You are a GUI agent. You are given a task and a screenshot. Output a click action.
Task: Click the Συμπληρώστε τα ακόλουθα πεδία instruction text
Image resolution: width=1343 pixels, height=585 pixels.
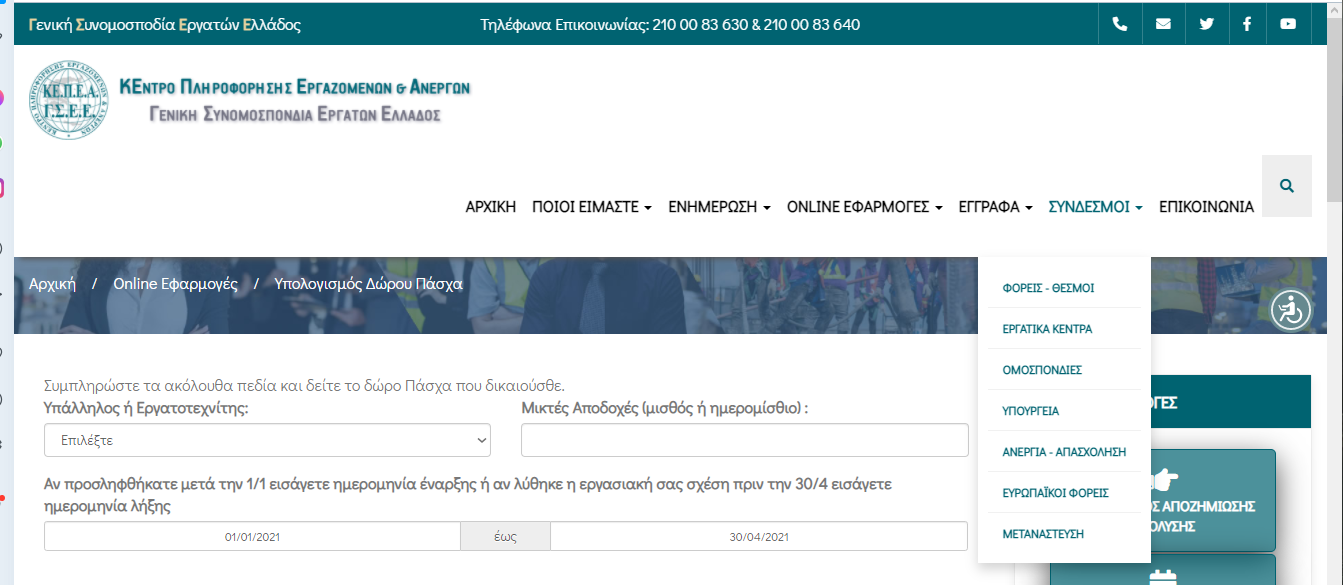pos(304,385)
